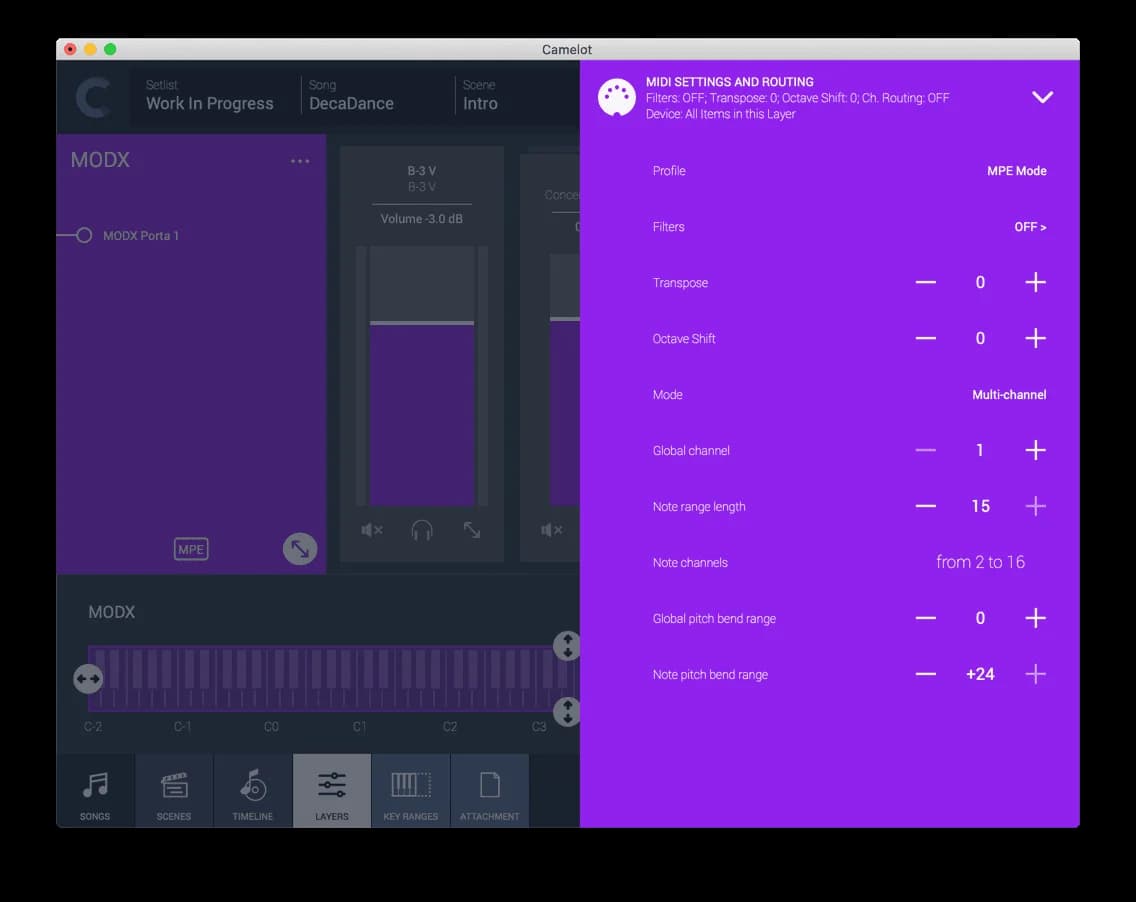Click the MPE Mode profile setting
The image size is (1136, 902).
(x=1017, y=171)
